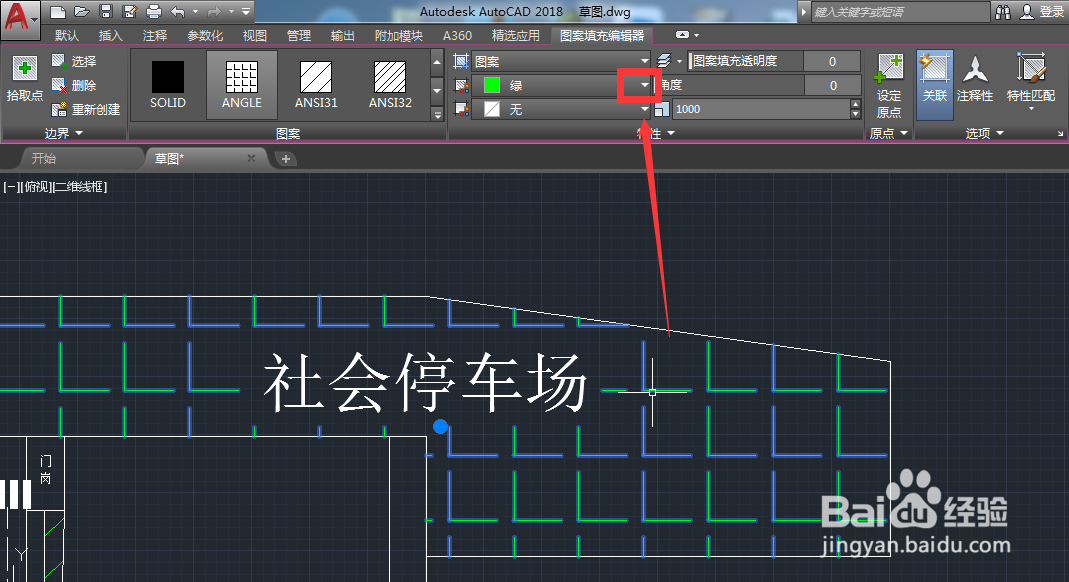Click the 登录 sign-in button
The image size is (1069, 582).
pyautogui.click(x=1043, y=12)
